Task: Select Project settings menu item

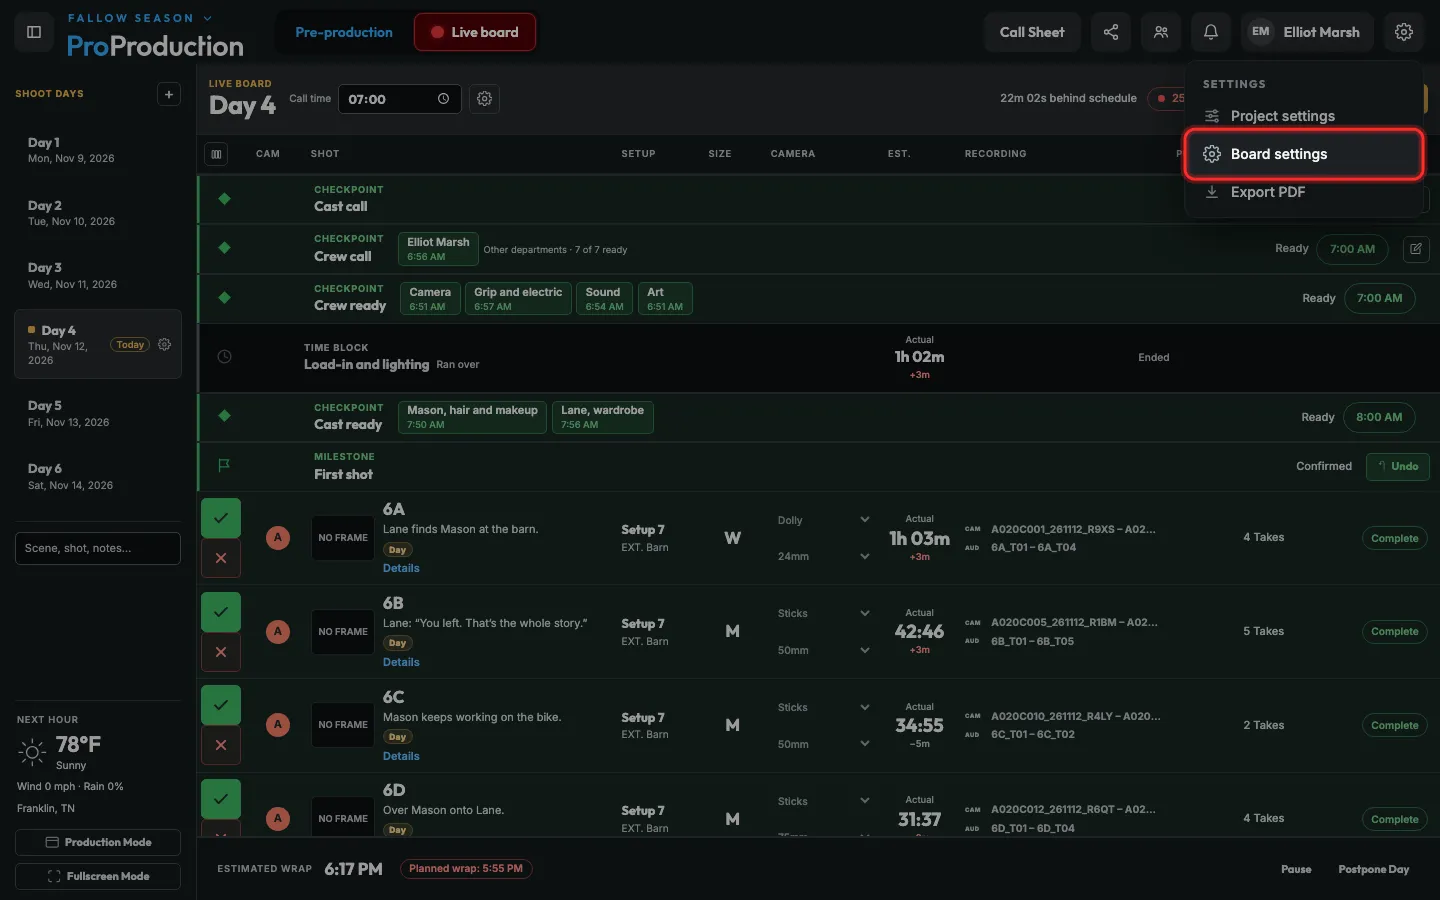Action: click(1304, 116)
